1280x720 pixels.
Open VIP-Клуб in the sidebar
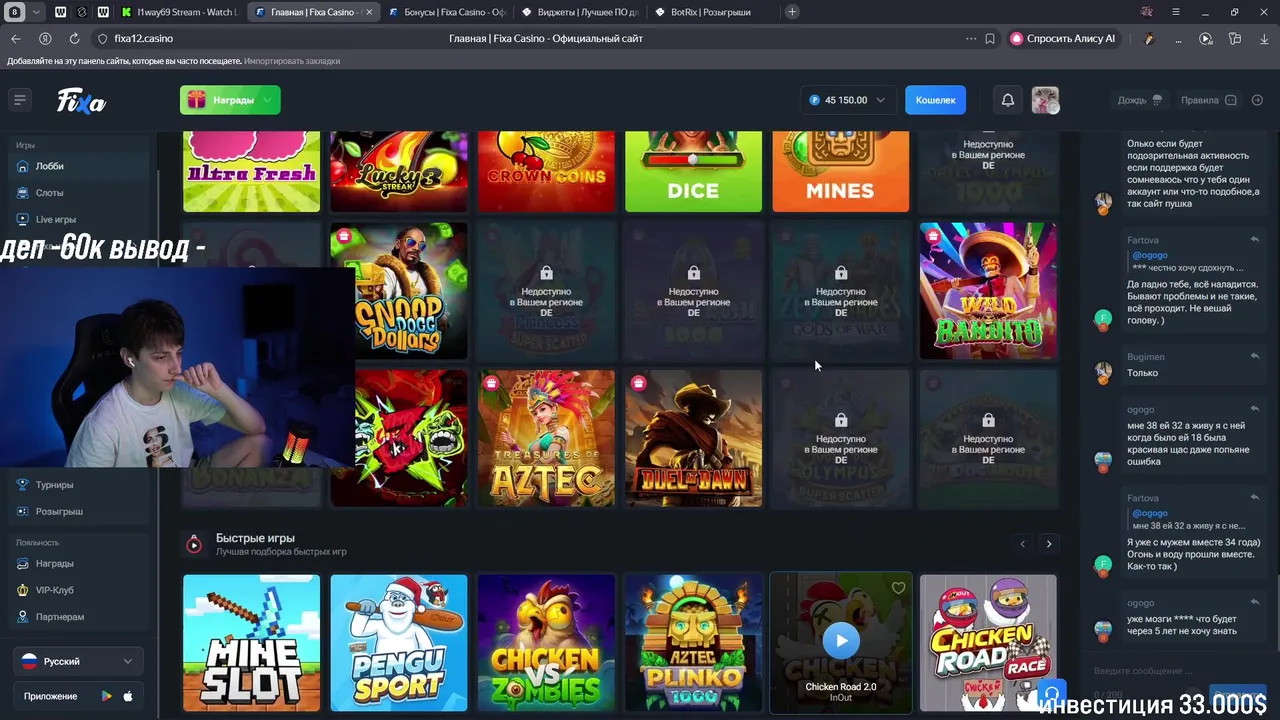click(x=80, y=590)
